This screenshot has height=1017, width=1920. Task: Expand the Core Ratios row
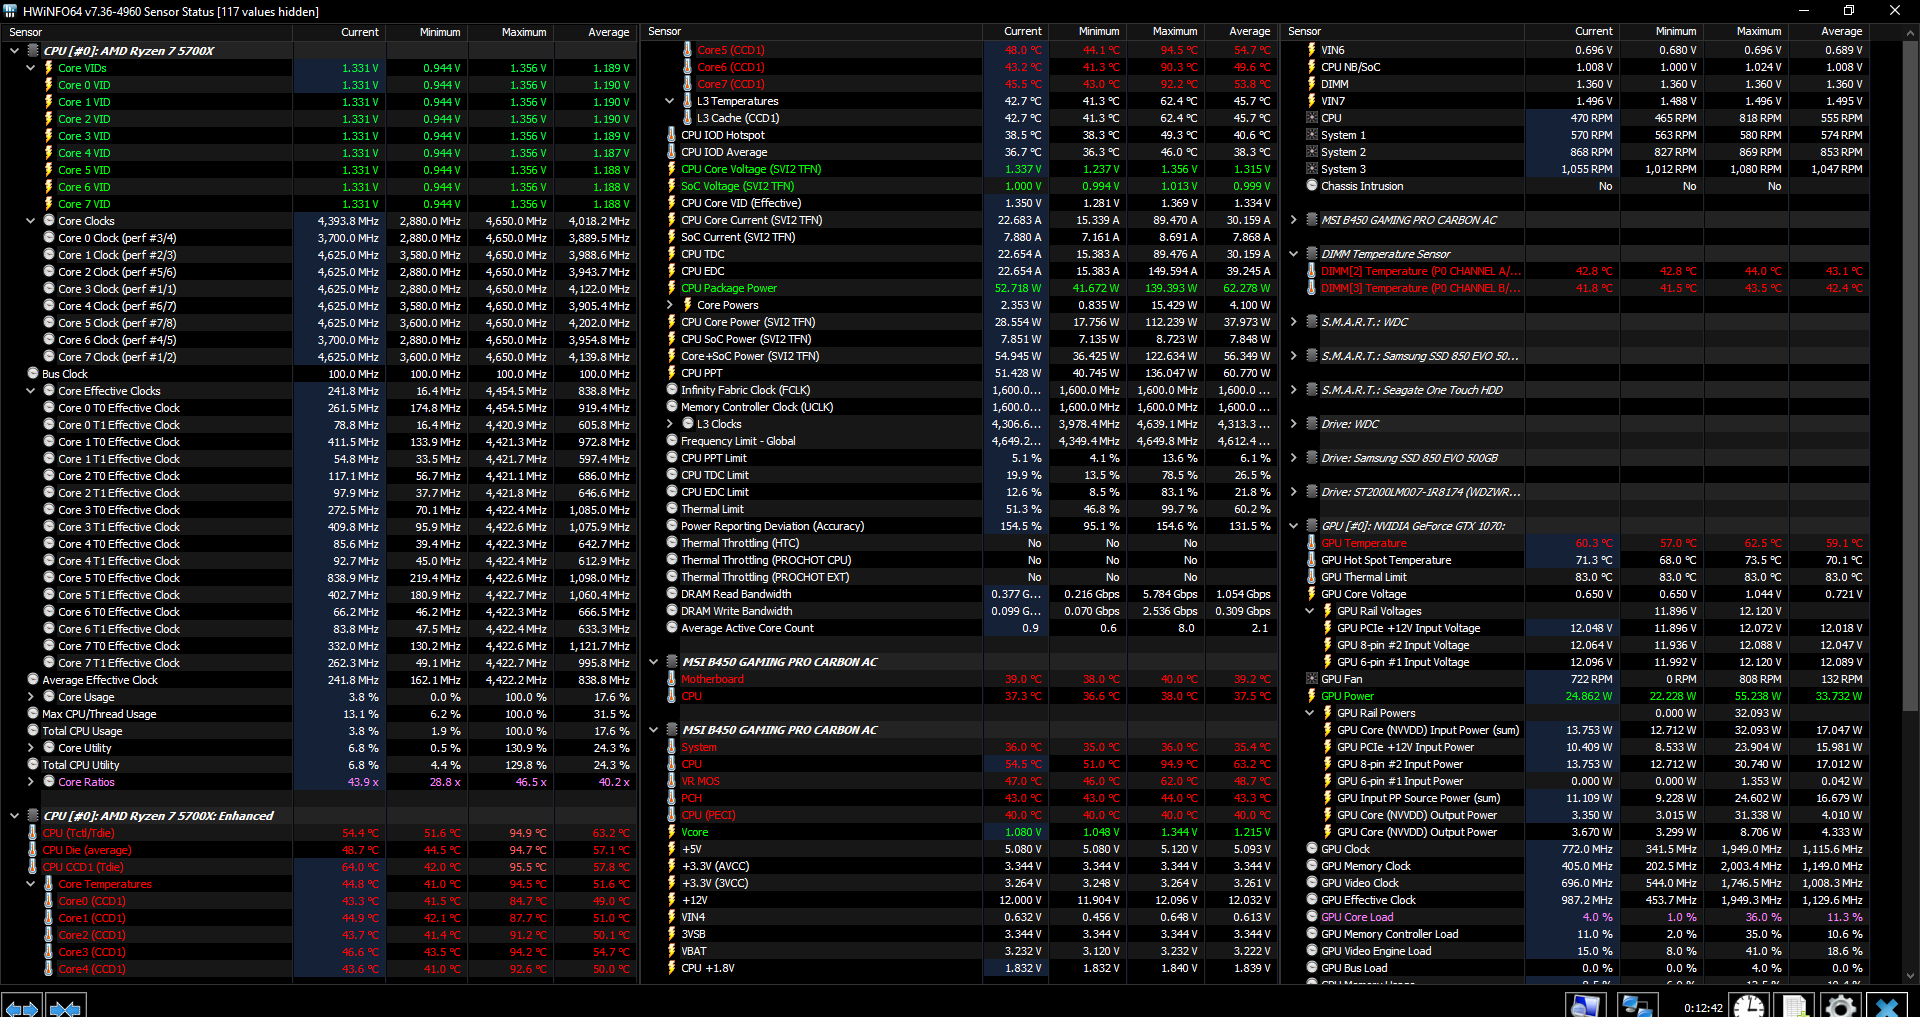click(31, 782)
